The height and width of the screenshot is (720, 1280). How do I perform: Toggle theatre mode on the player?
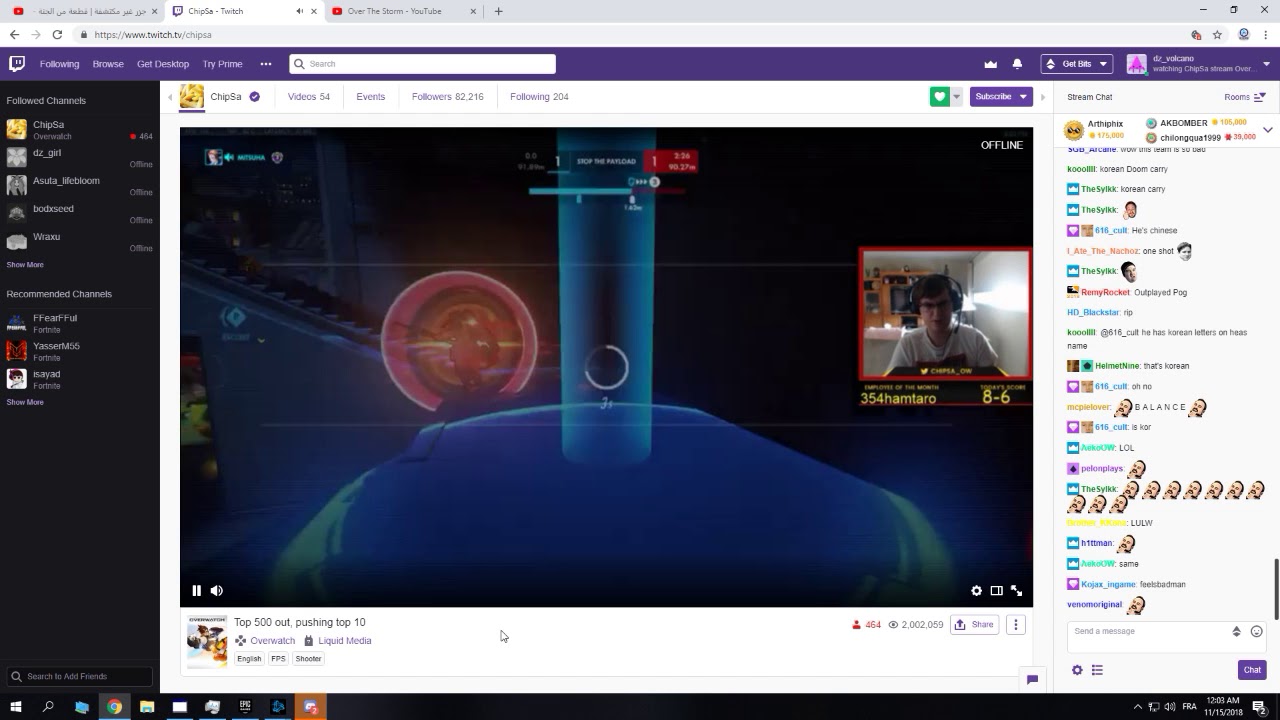[996, 591]
